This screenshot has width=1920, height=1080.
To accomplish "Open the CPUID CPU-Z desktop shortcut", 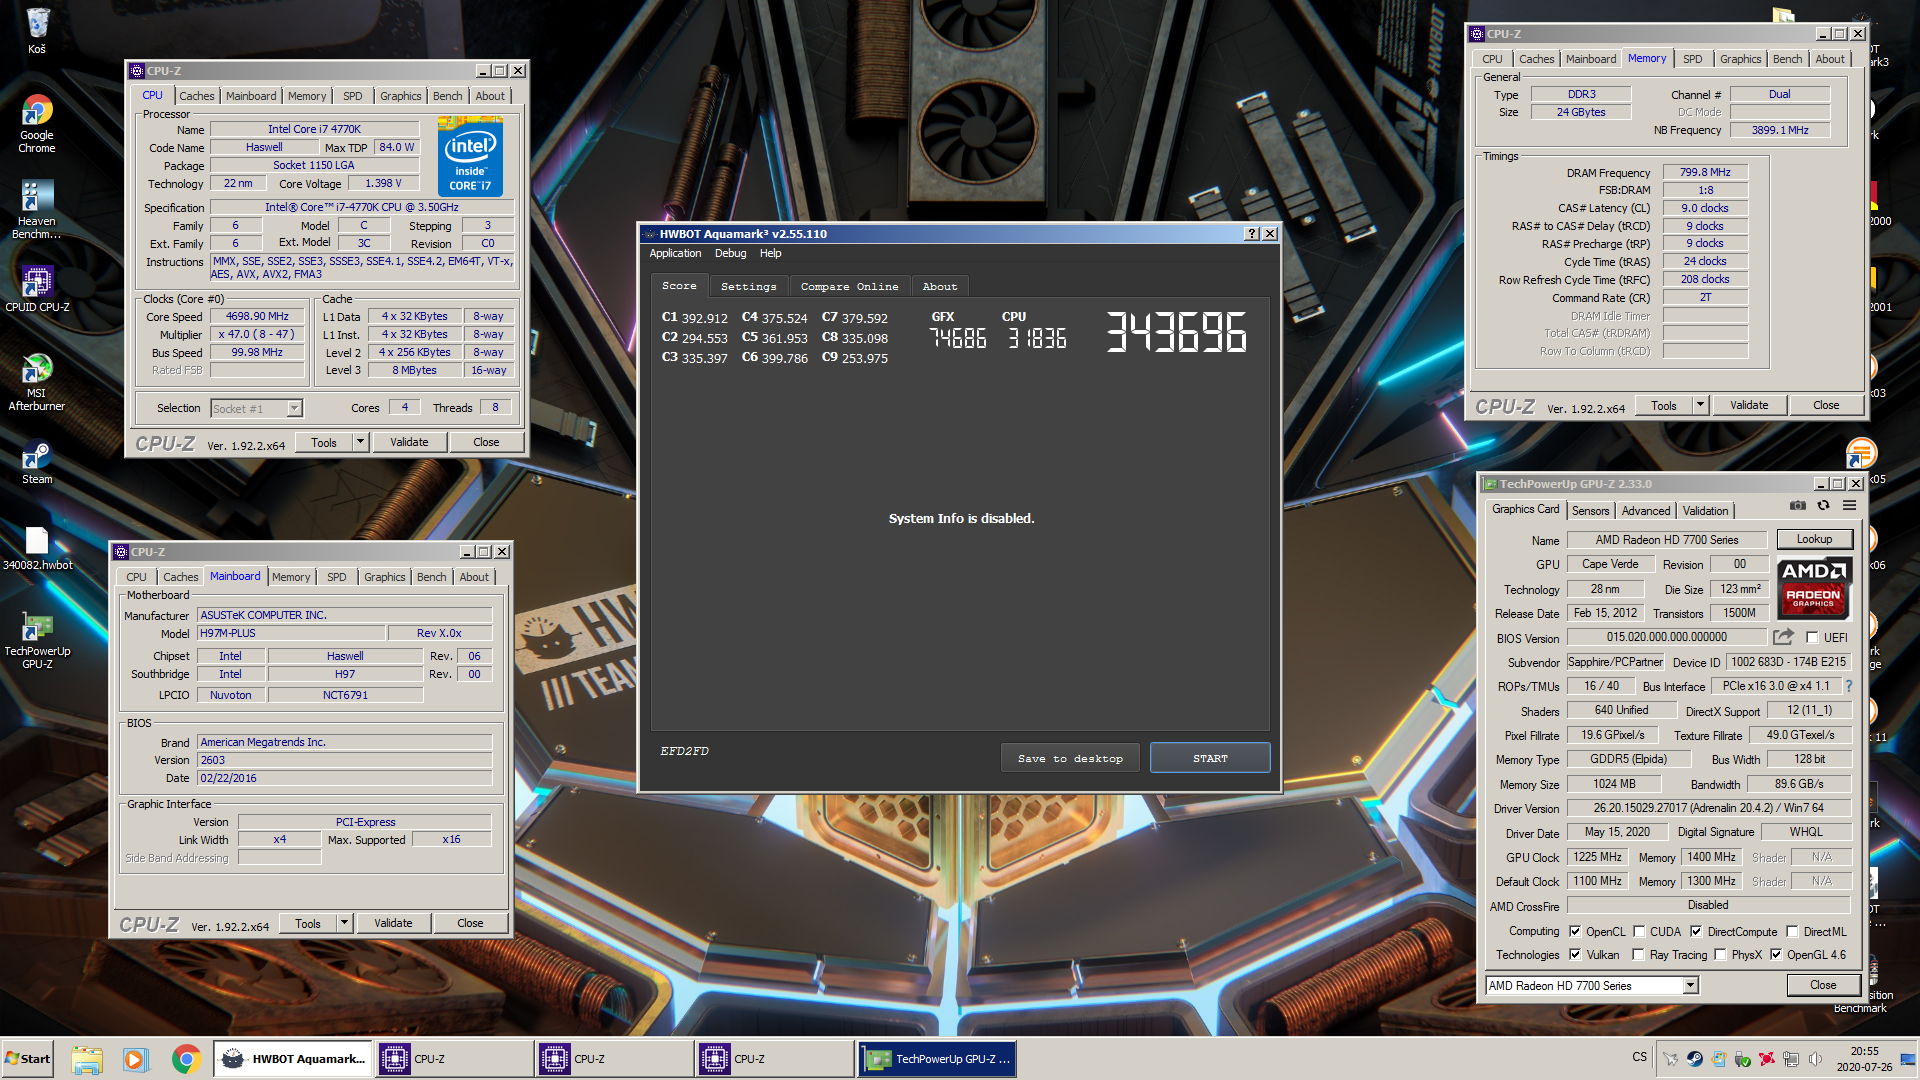I will pos(37,289).
